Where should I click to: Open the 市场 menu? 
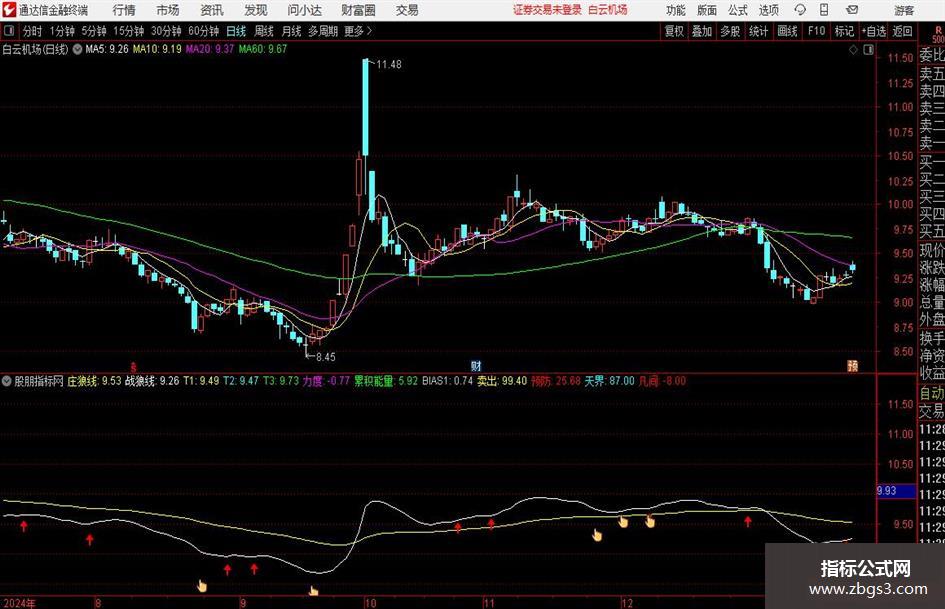click(168, 10)
